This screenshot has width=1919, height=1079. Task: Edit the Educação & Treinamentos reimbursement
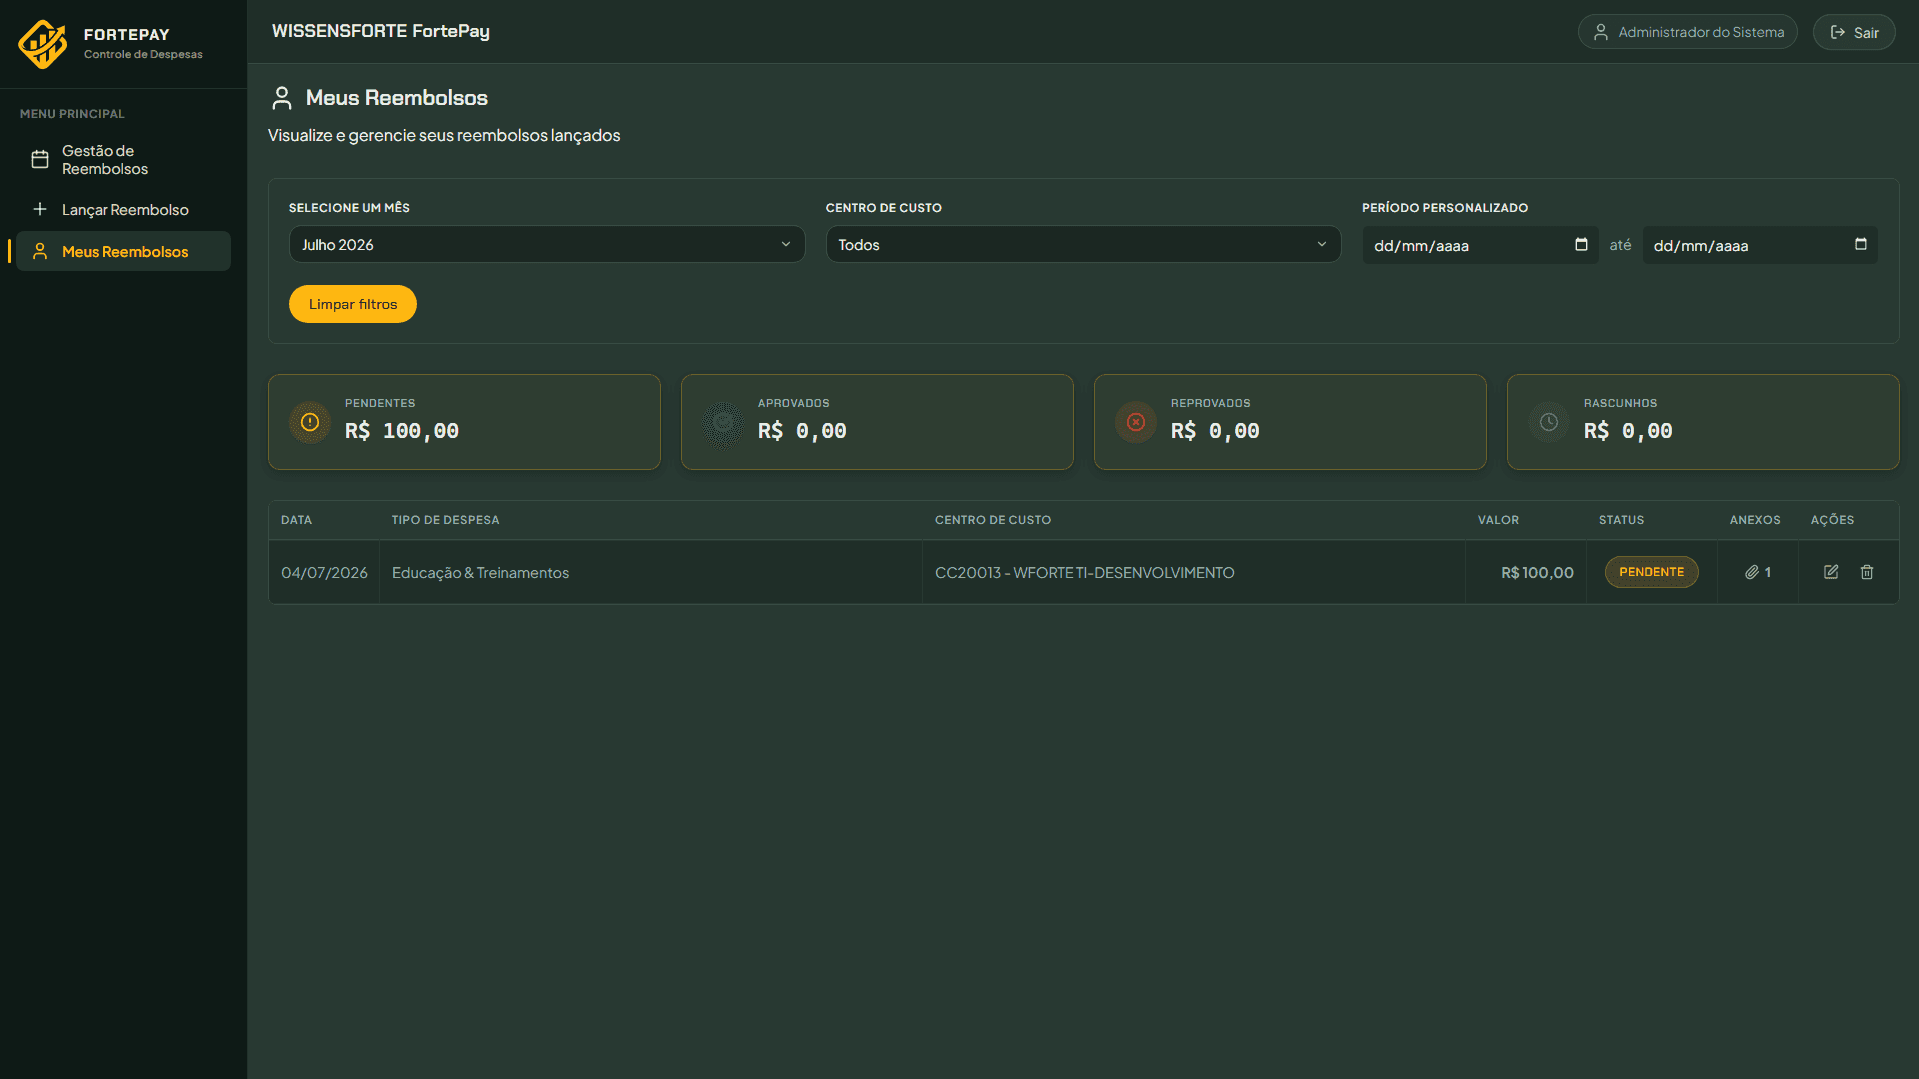point(1831,572)
